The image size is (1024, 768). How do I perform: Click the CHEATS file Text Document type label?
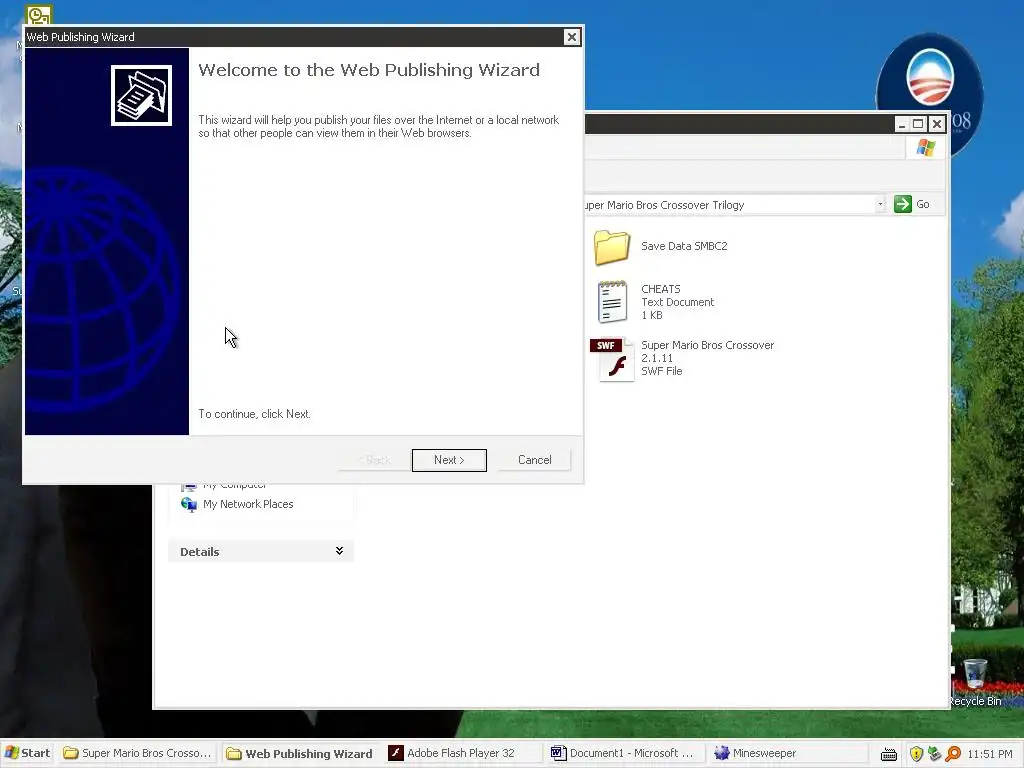(x=677, y=302)
